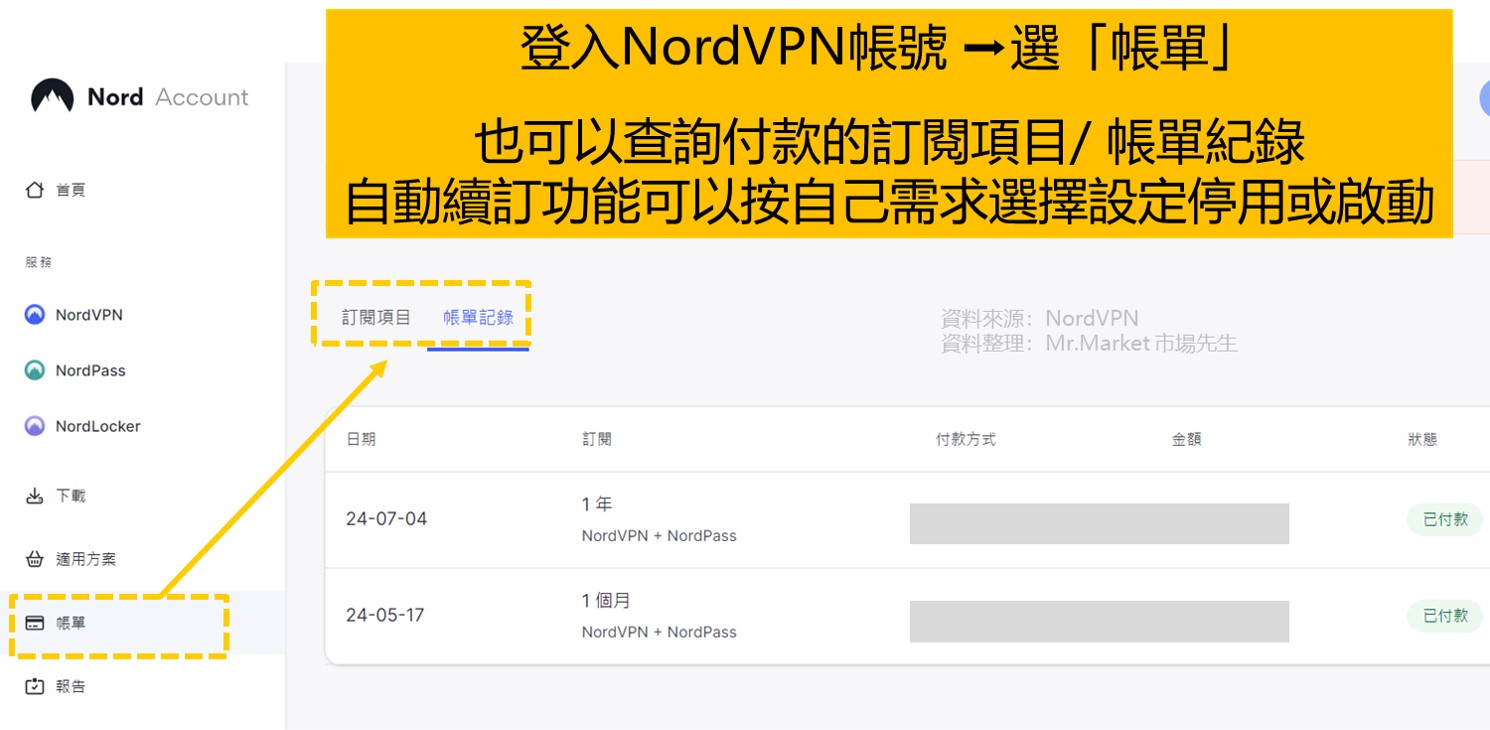The width and height of the screenshot is (1490, 730).
Task: Click the NordLocker service icon
Action: click(x=35, y=426)
